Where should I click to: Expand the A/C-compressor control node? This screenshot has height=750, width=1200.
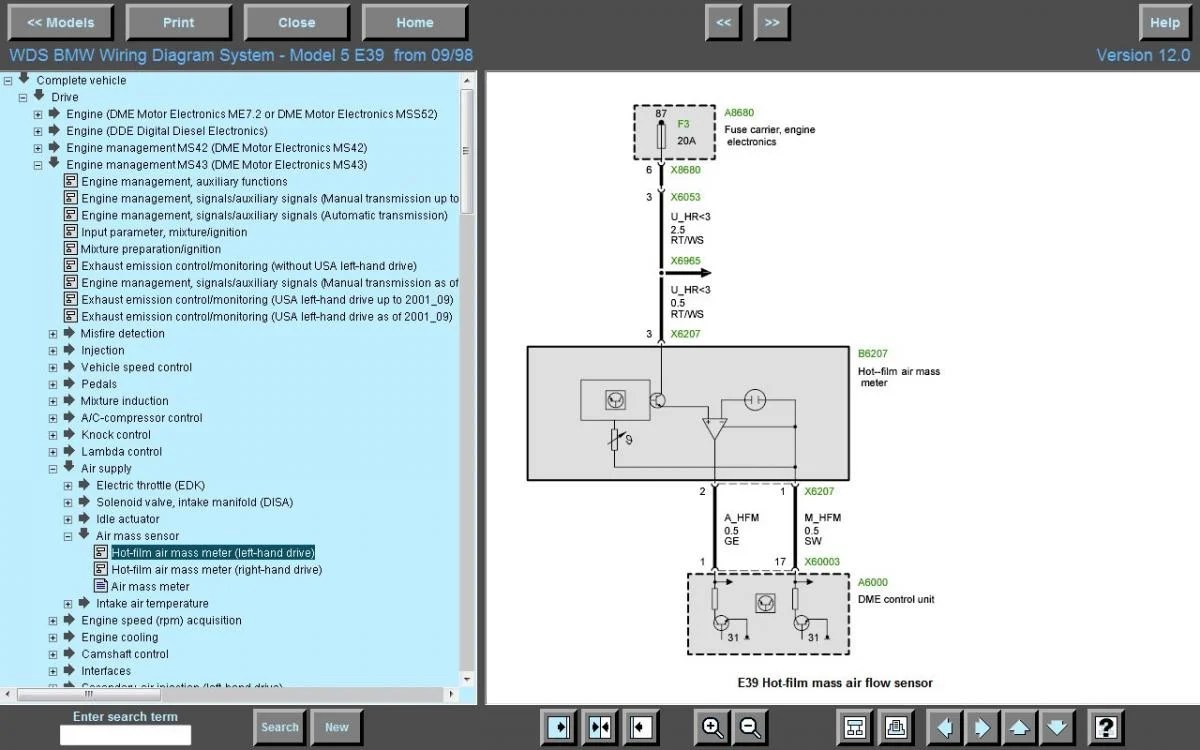[53, 418]
